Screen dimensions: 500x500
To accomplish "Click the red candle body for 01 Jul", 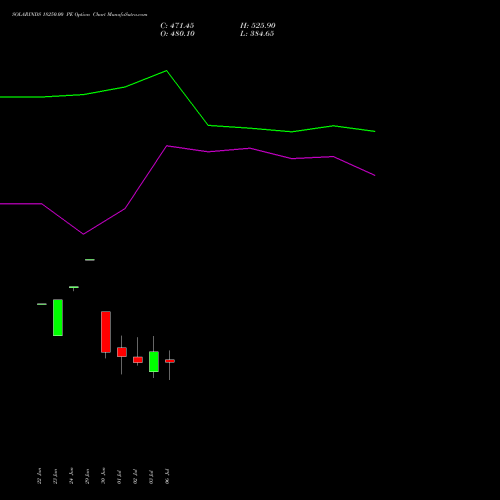I will coord(122,352).
